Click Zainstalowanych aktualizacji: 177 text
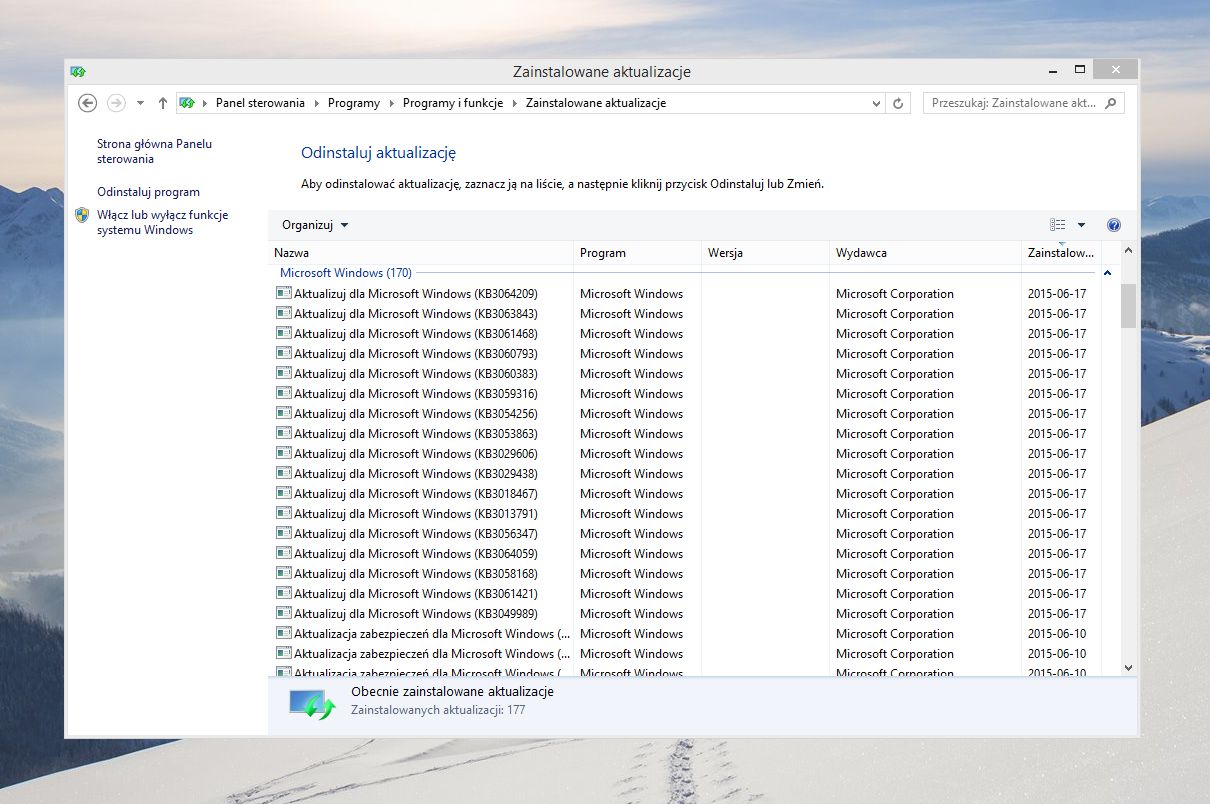Image resolution: width=1210 pixels, height=804 pixels. (x=438, y=710)
